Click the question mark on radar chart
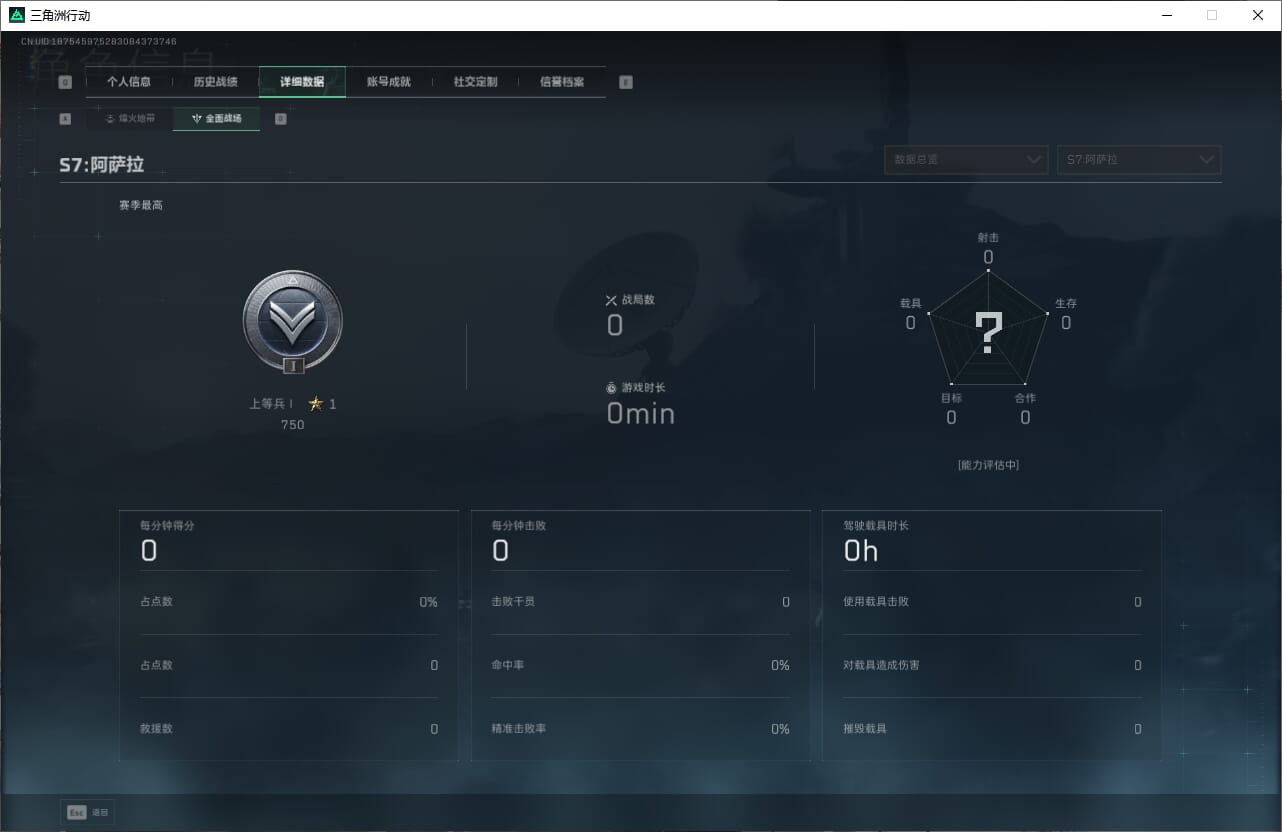The height and width of the screenshot is (832, 1282). (x=988, y=333)
